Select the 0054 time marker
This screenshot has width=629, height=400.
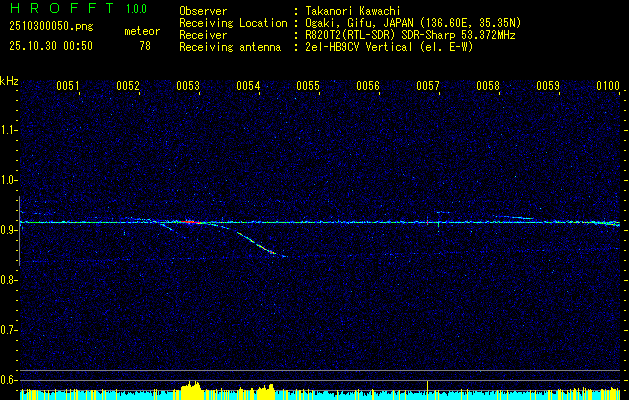tap(248, 87)
